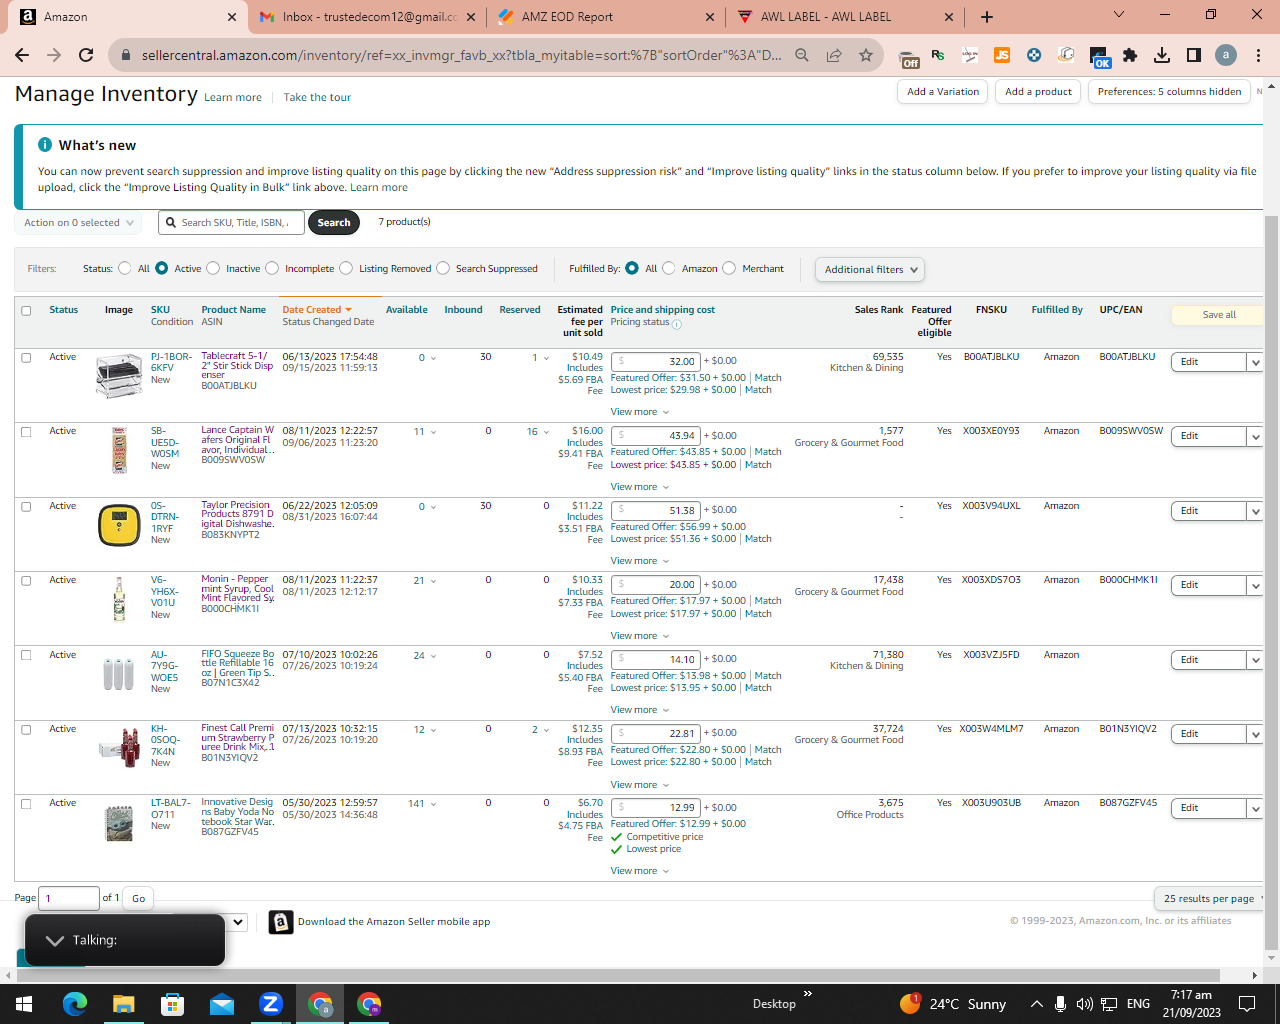Open the Chrome profile avatar
1280x1024 pixels.
[1226, 55]
